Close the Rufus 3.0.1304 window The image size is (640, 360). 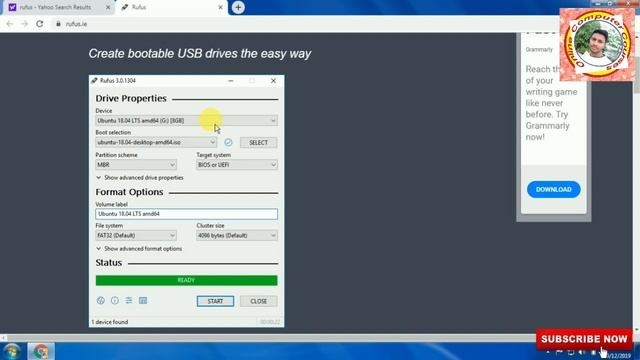[x=273, y=81]
